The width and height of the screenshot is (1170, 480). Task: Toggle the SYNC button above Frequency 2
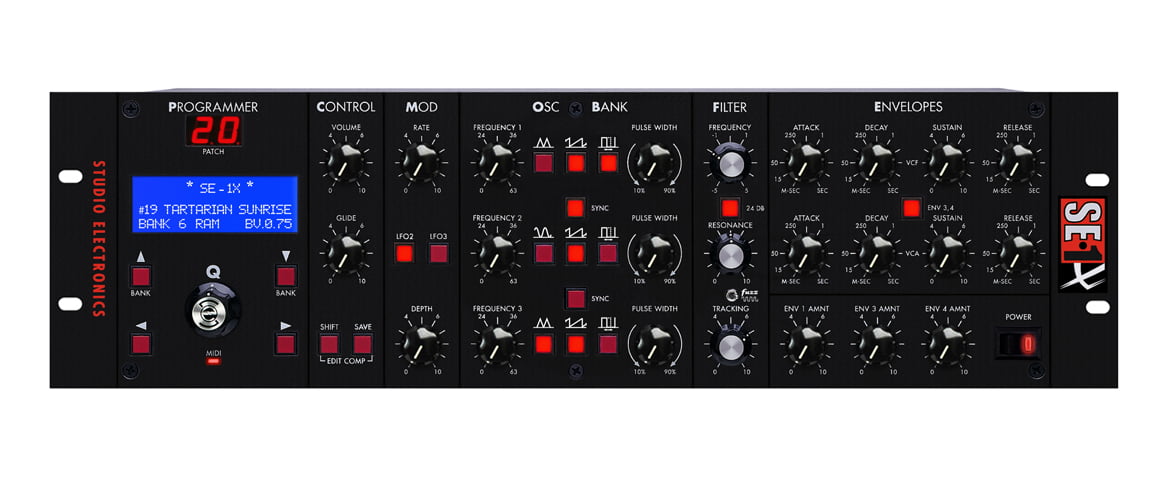tap(575, 208)
